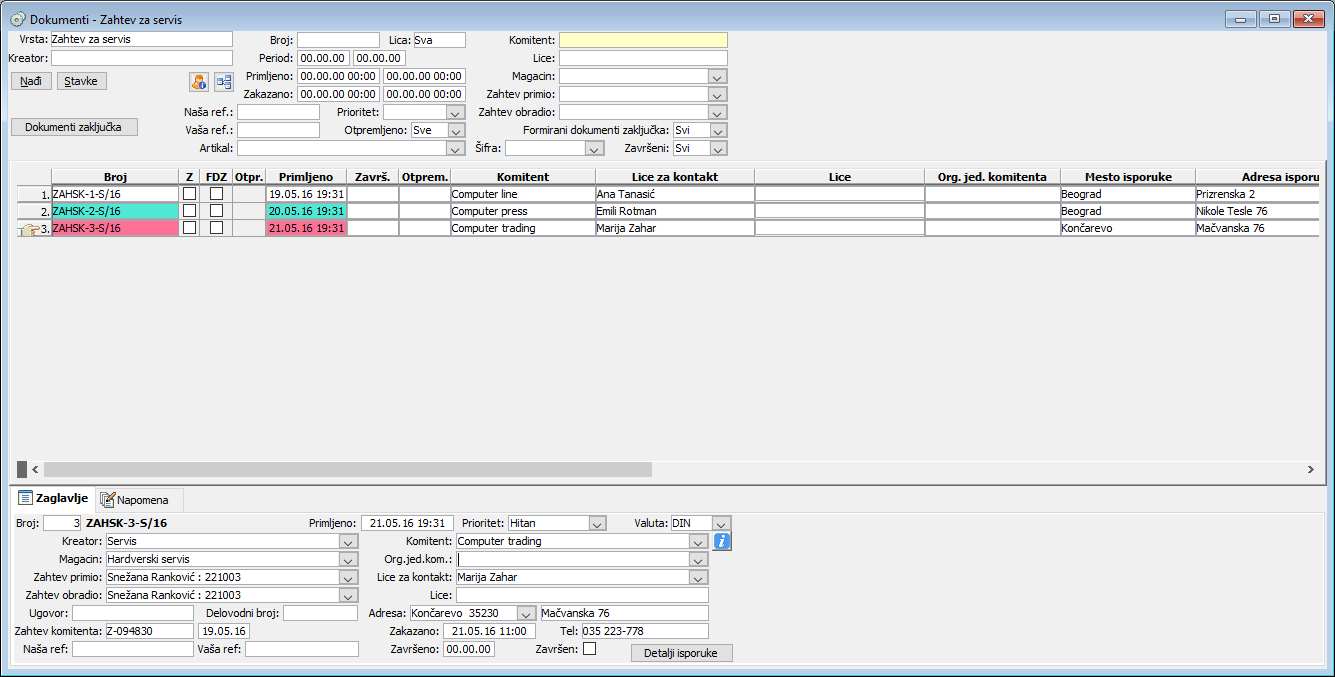Click the top Kreator filter input field
The width and height of the screenshot is (1335, 677).
pos(141,58)
